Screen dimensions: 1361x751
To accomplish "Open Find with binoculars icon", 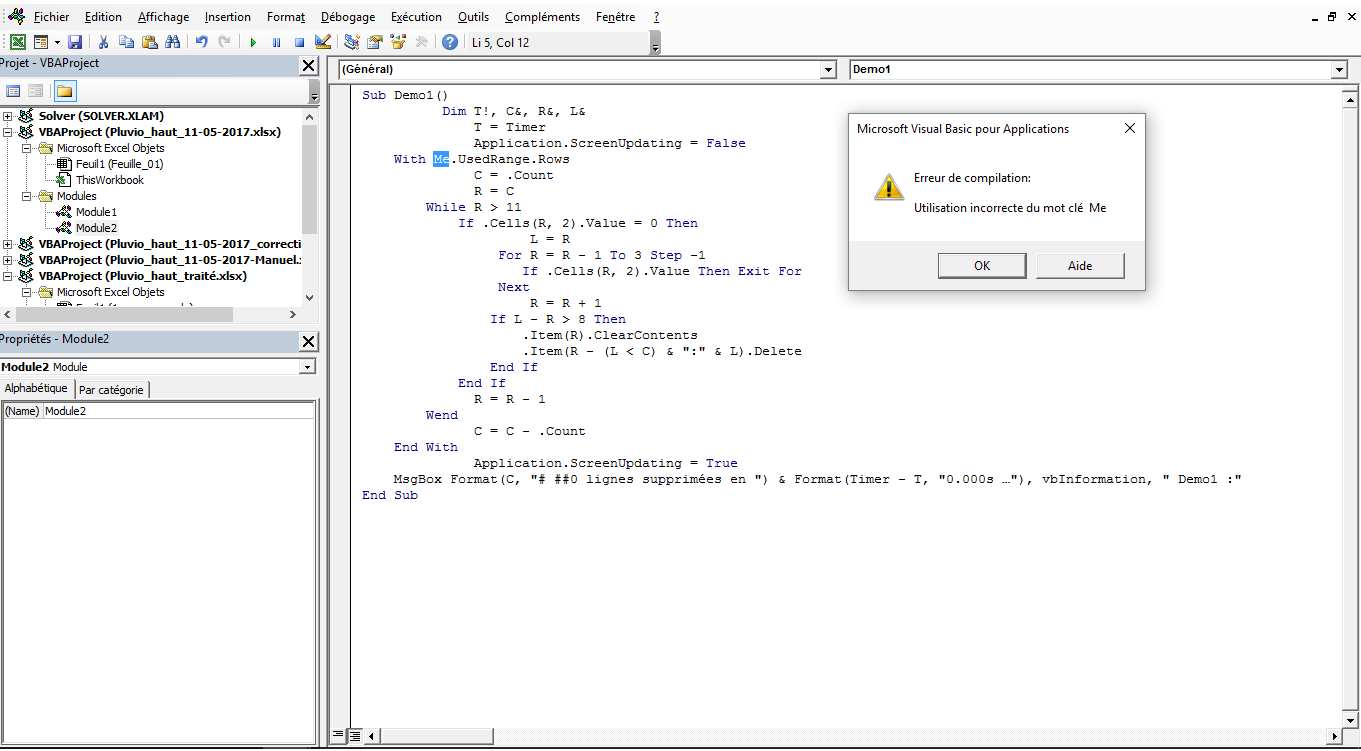I will point(172,42).
